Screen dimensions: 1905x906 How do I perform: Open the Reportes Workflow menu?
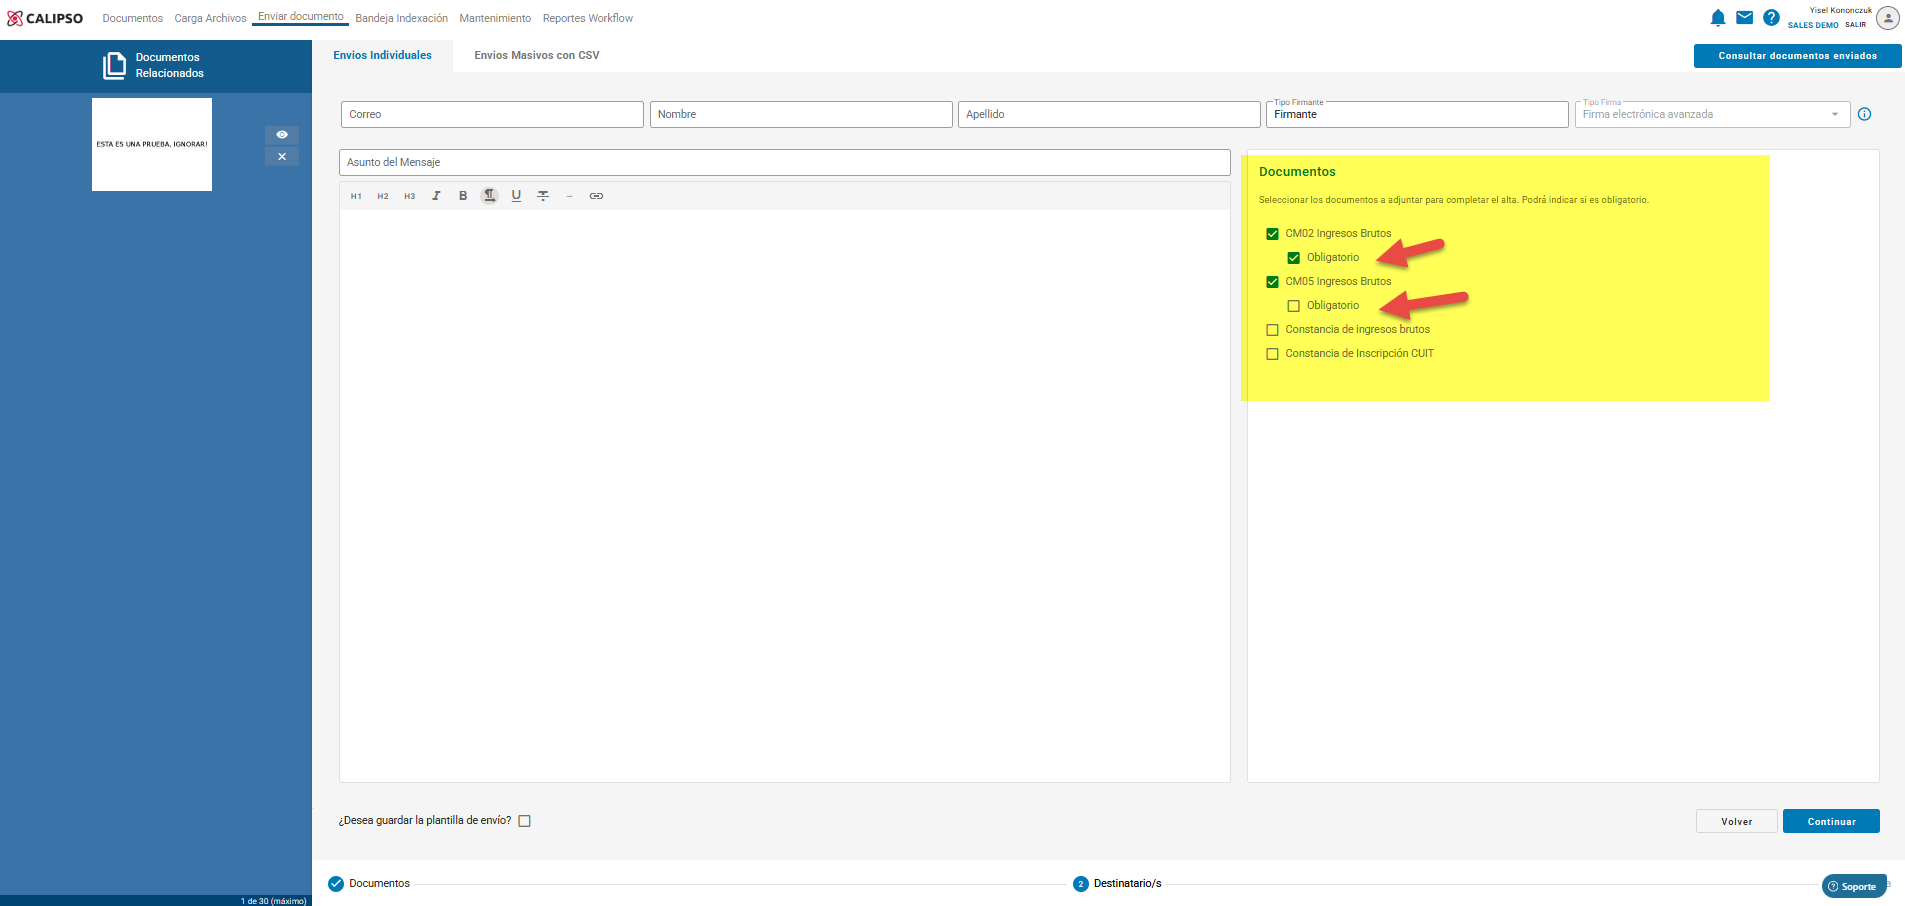pyautogui.click(x=588, y=18)
